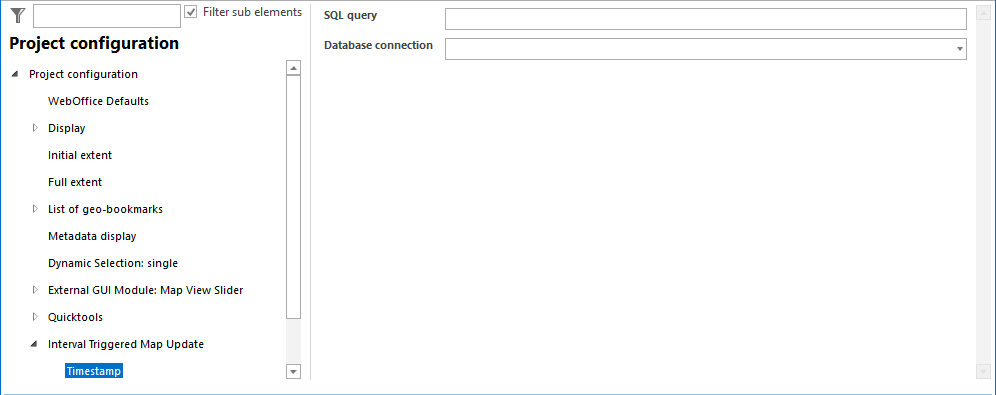Collapse the root Project configuration node
996x395 pixels.
pyautogui.click(x=15, y=75)
